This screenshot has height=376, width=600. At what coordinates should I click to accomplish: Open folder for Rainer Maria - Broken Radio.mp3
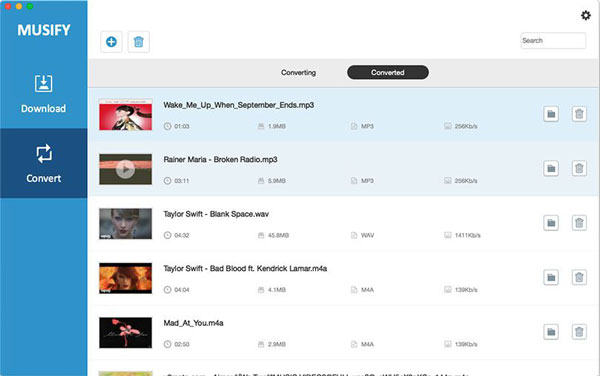(551, 168)
